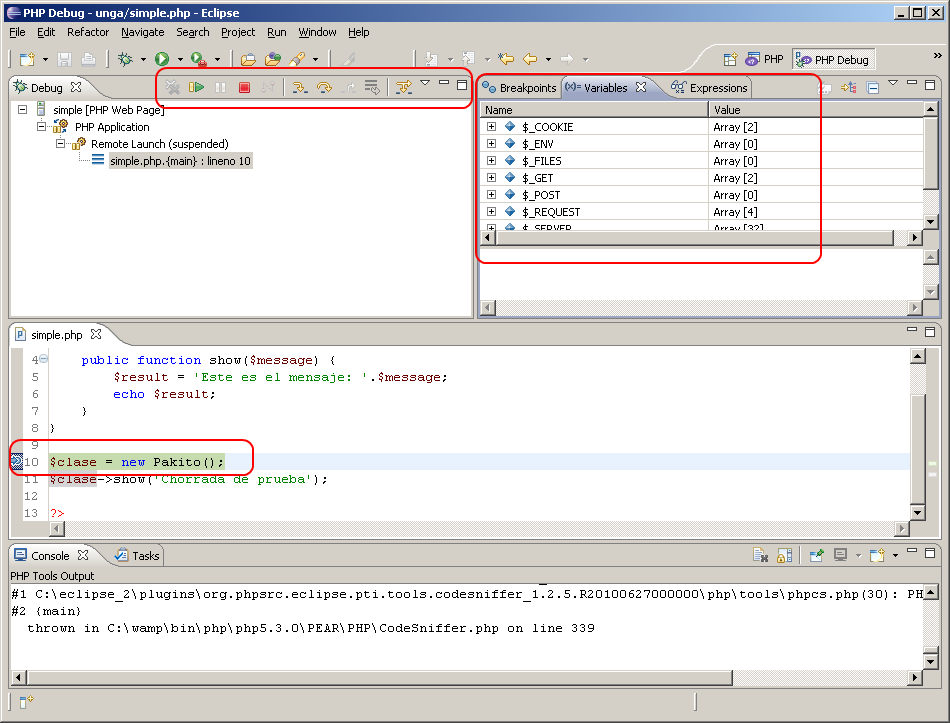Expand the $_COOKIE variable
Screen dimensions: 950x723
(491, 127)
